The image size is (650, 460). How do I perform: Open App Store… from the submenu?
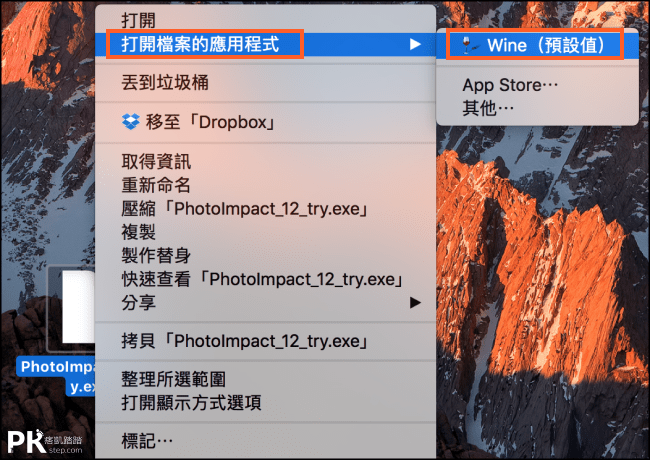coord(537,85)
